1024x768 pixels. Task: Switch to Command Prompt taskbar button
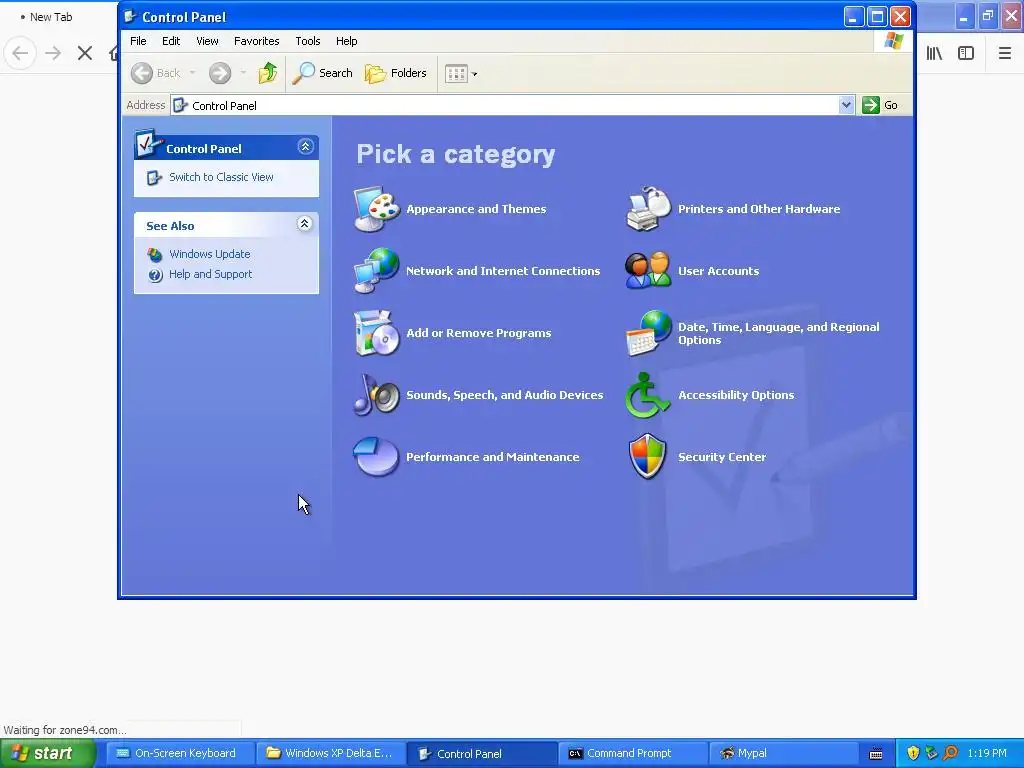pyautogui.click(x=633, y=754)
